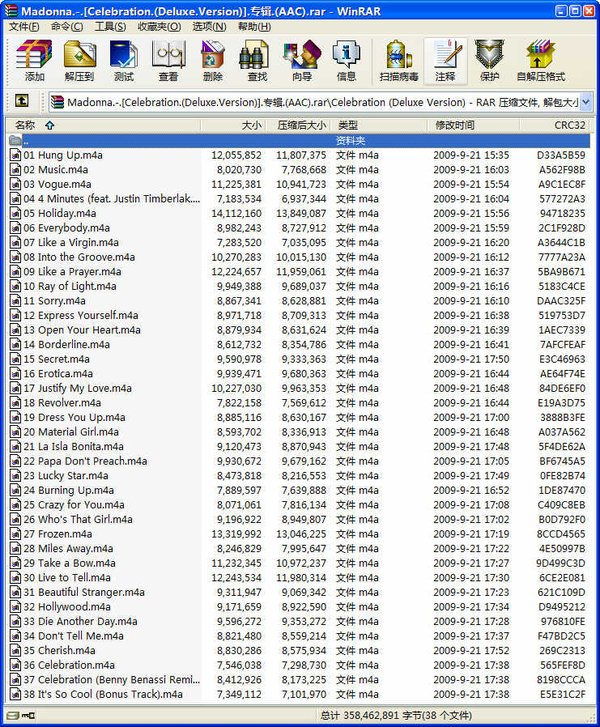This screenshot has height=727, width=600.
Task: Select file 14 Borderline.m4a
Action: (x=67, y=344)
